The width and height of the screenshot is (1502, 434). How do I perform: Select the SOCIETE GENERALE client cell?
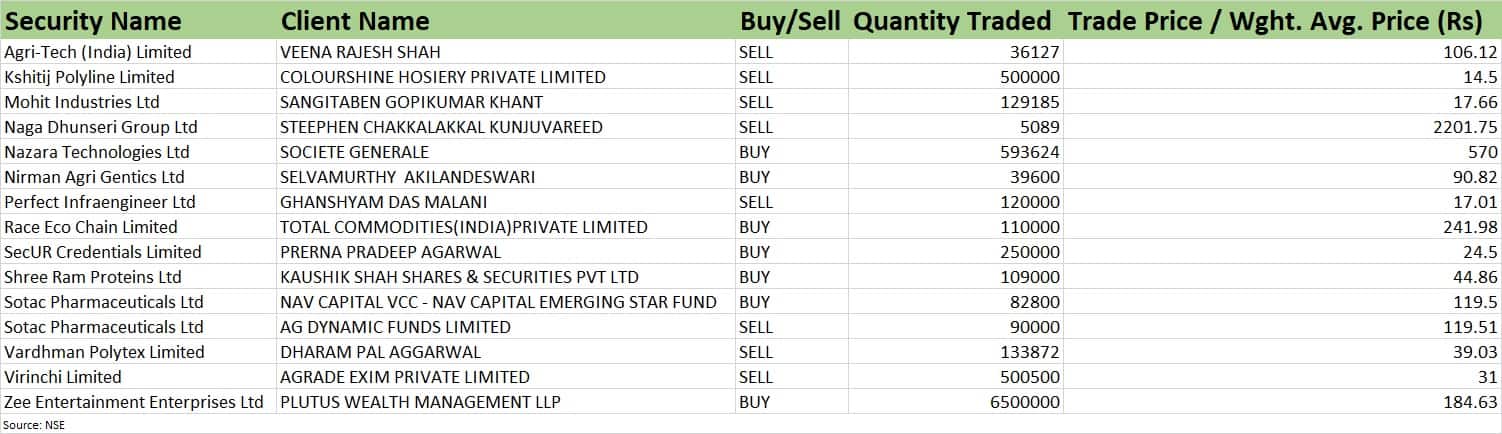[505, 152]
